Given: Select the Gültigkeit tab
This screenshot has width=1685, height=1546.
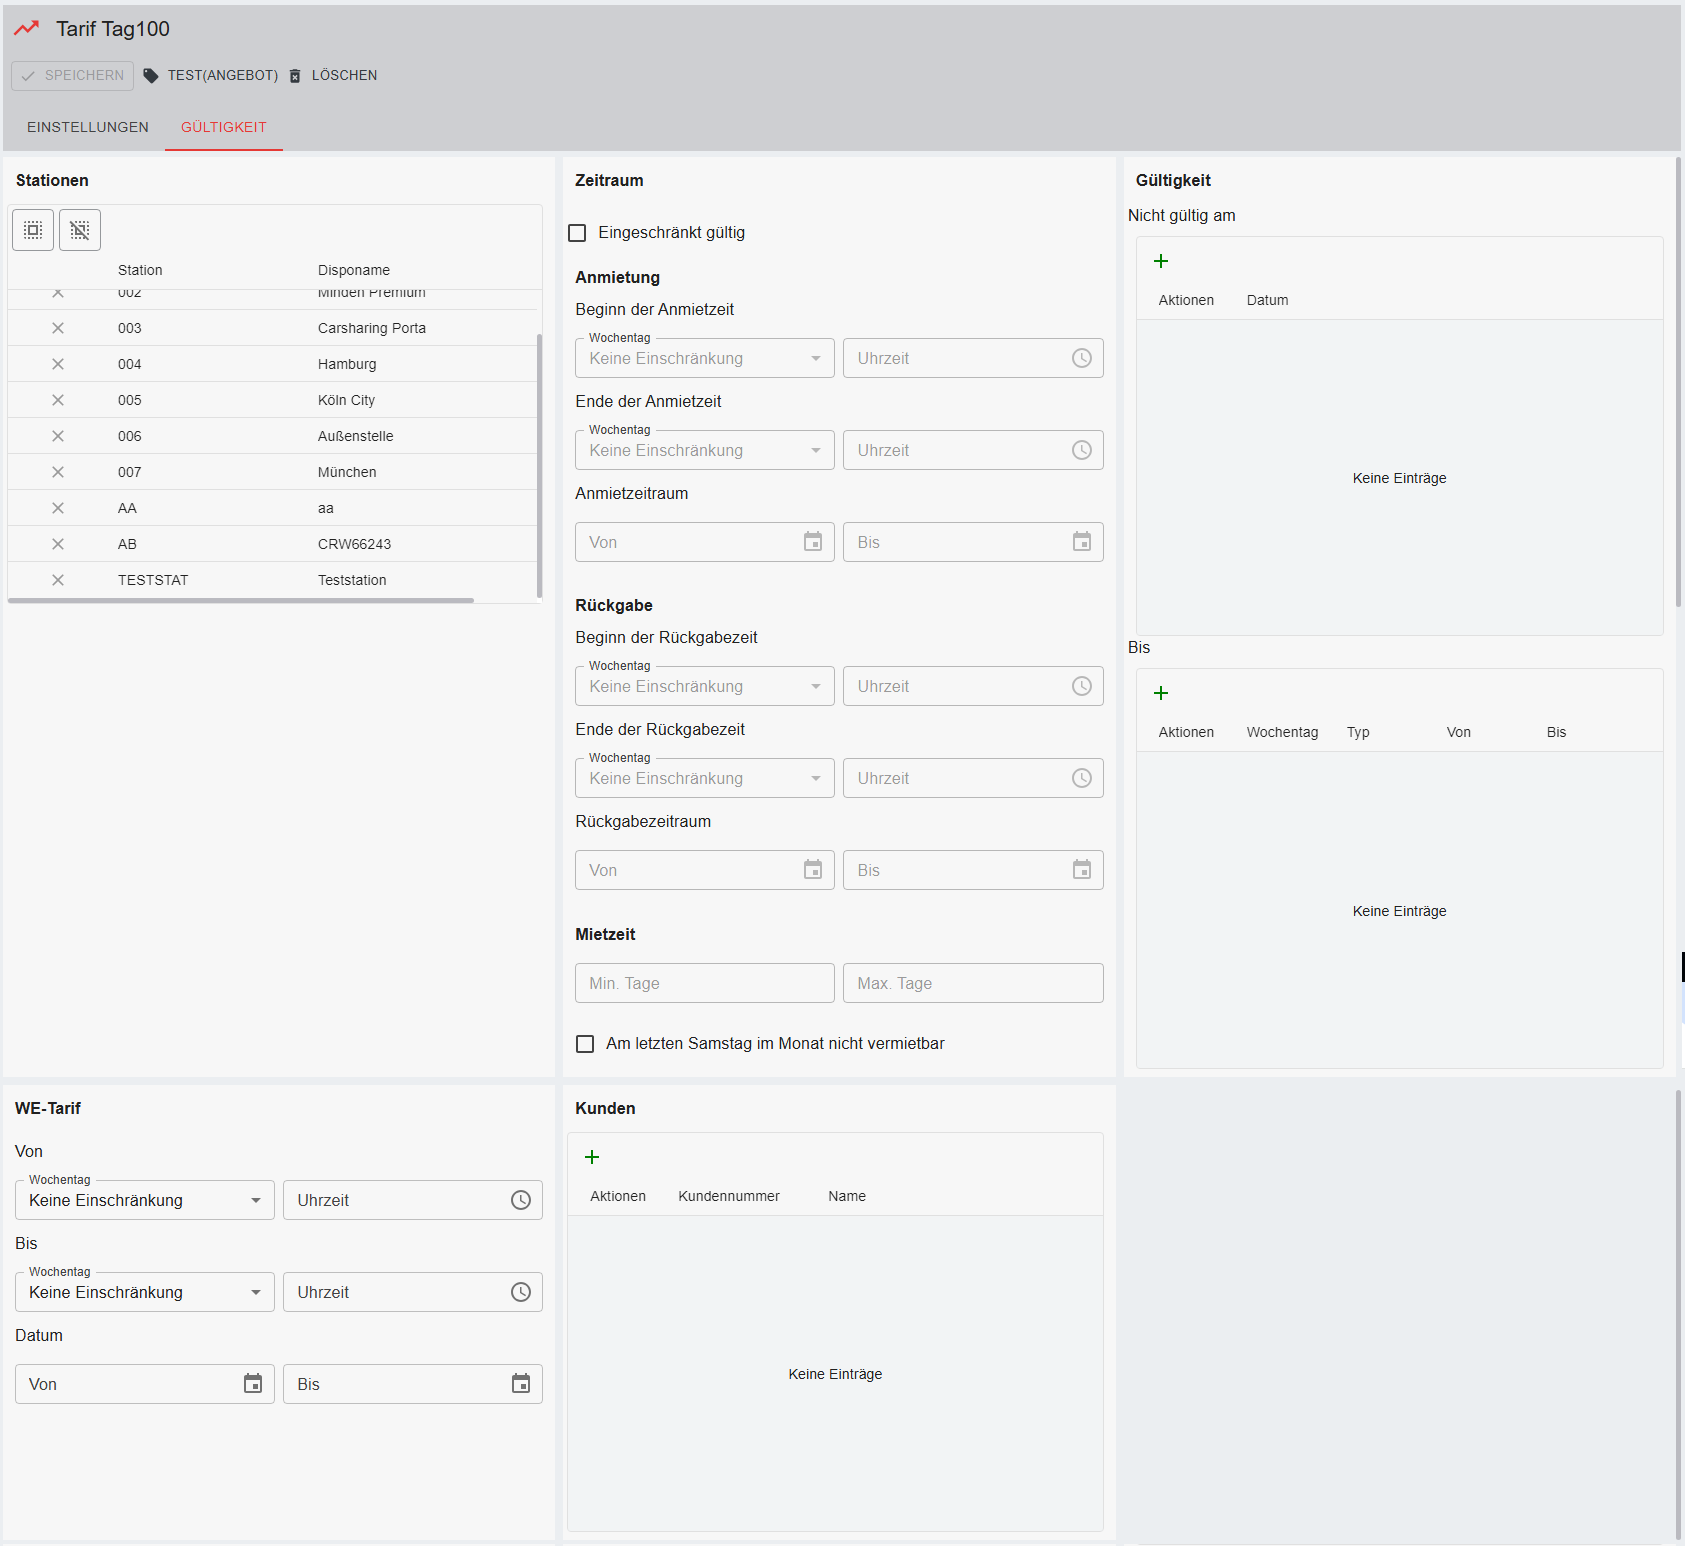Looking at the screenshot, I should click(x=224, y=127).
